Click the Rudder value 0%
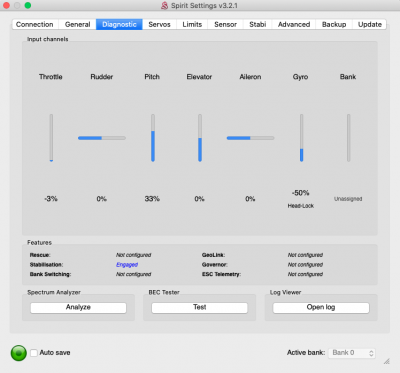The image size is (400, 373). click(x=102, y=199)
